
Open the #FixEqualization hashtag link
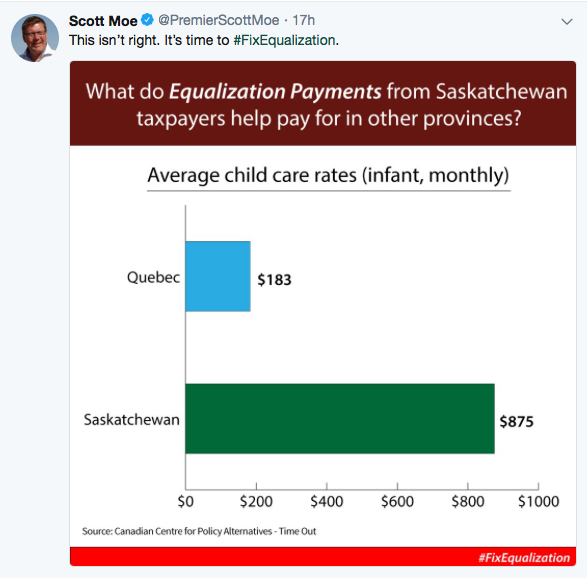(284, 40)
